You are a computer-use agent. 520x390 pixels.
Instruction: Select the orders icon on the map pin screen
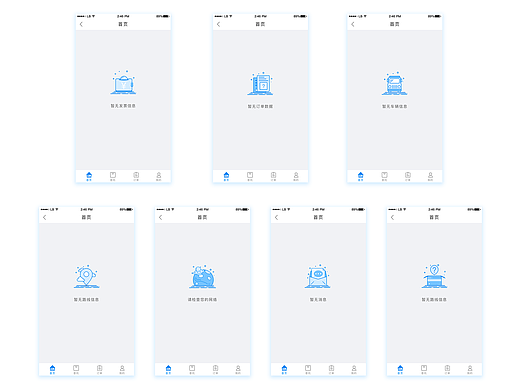click(99, 369)
